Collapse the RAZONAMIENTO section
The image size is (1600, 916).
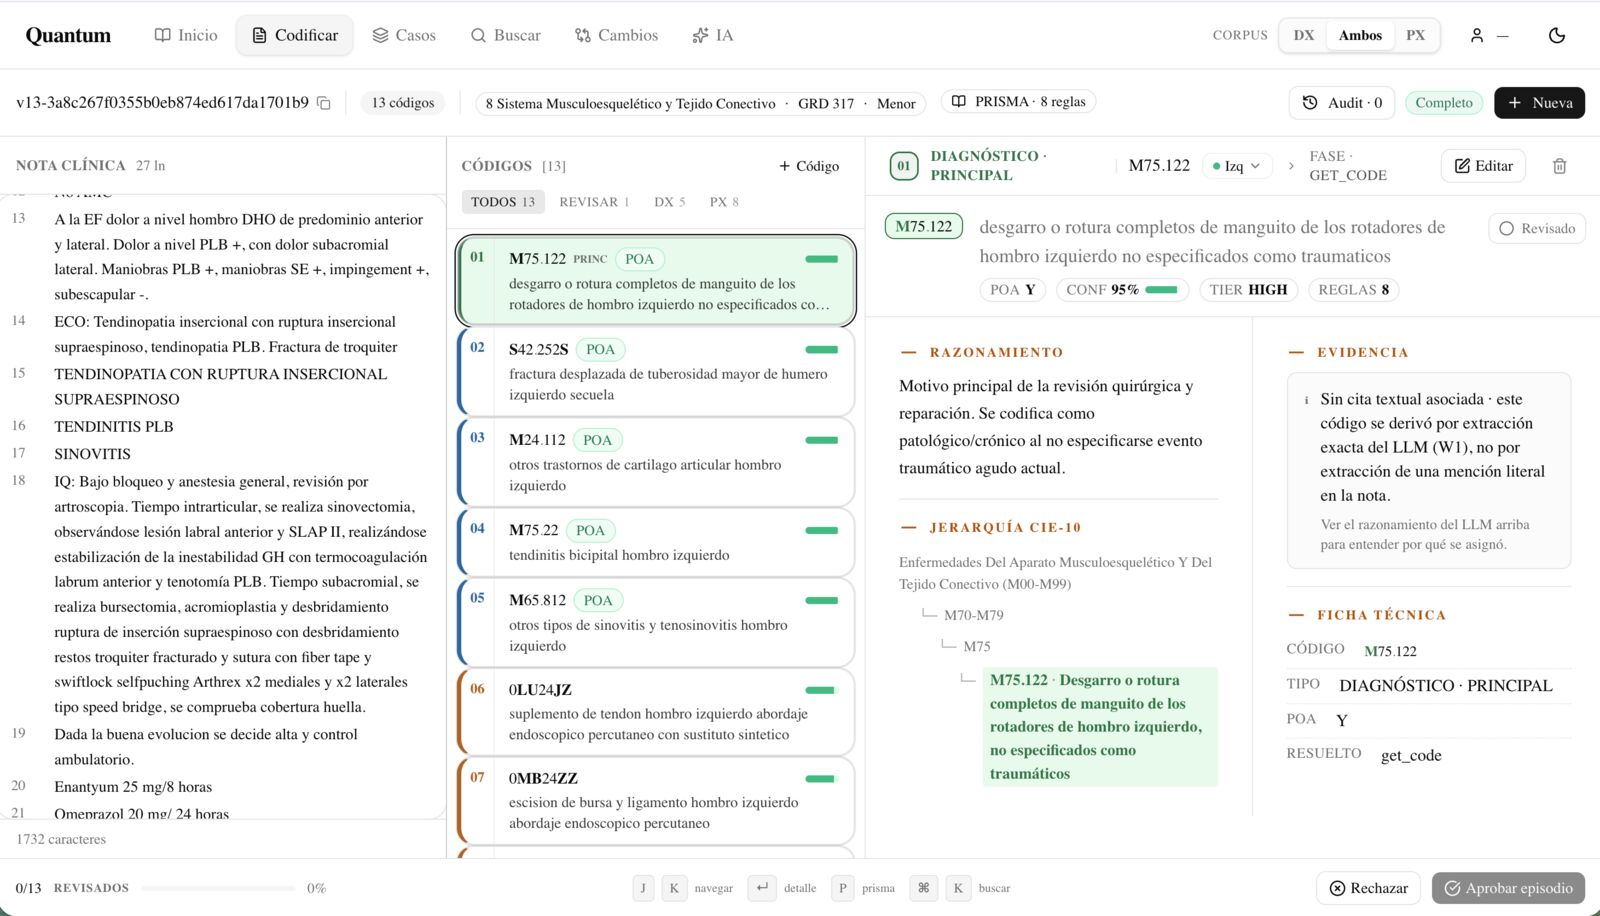coord(908,351)
